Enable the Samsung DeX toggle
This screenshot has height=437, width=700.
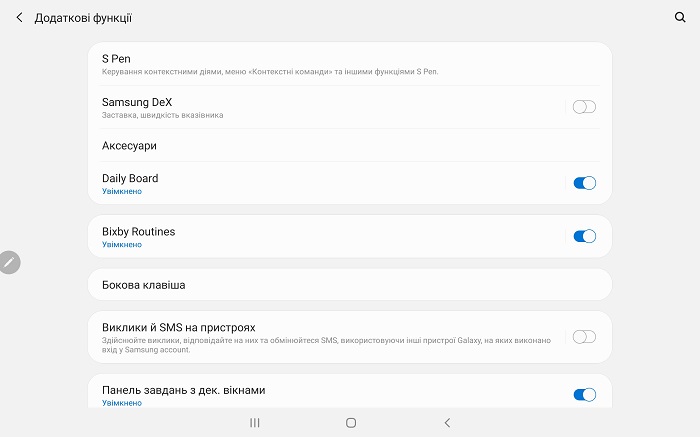coord(584,107)
